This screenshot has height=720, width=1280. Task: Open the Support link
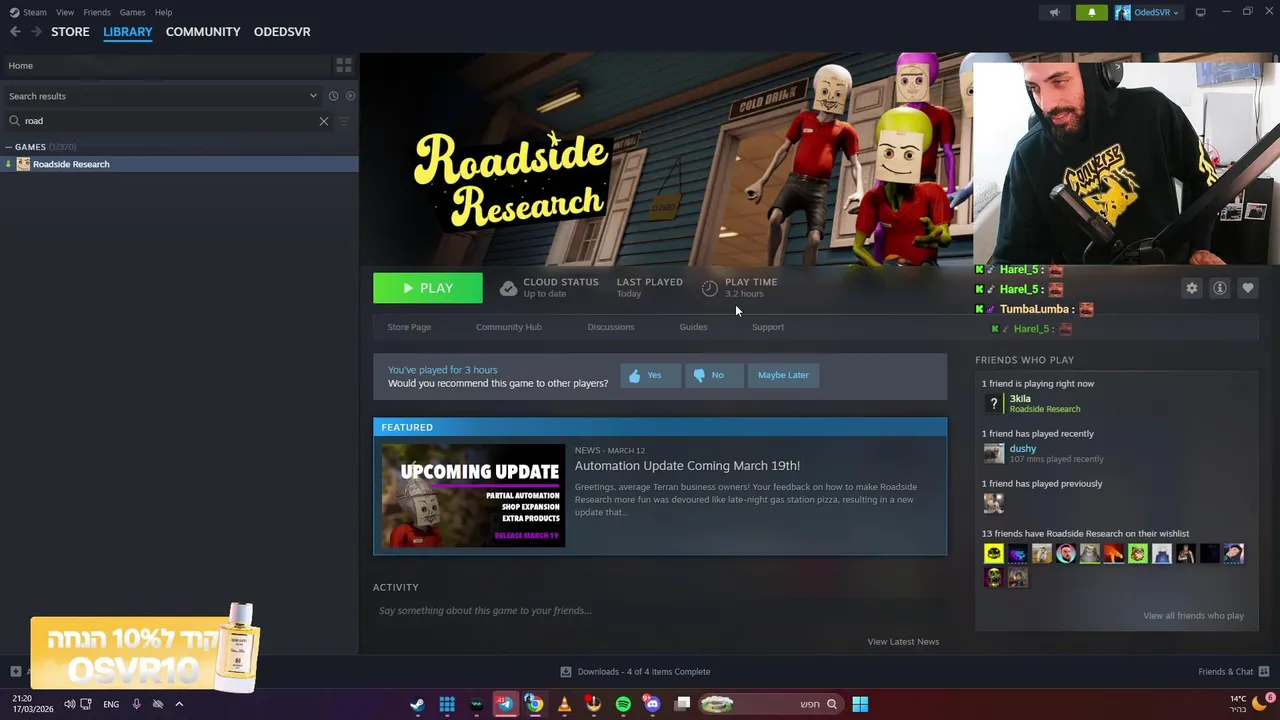pyautogui.click(x=768, y=327)
